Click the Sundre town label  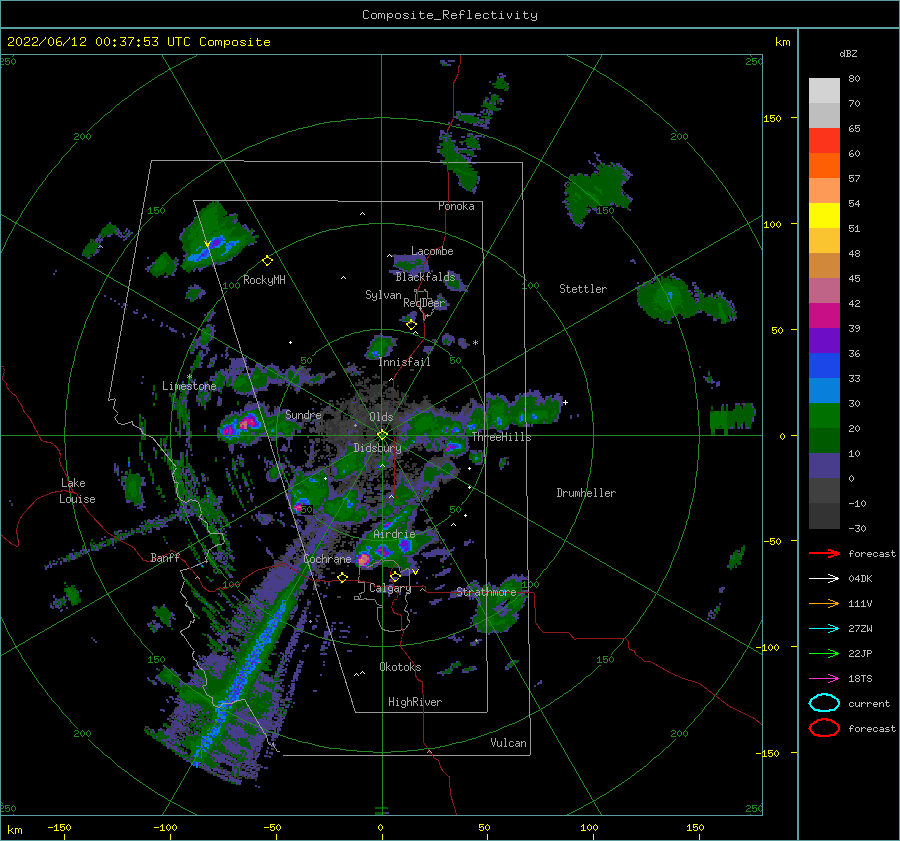(x=303, y=415)
